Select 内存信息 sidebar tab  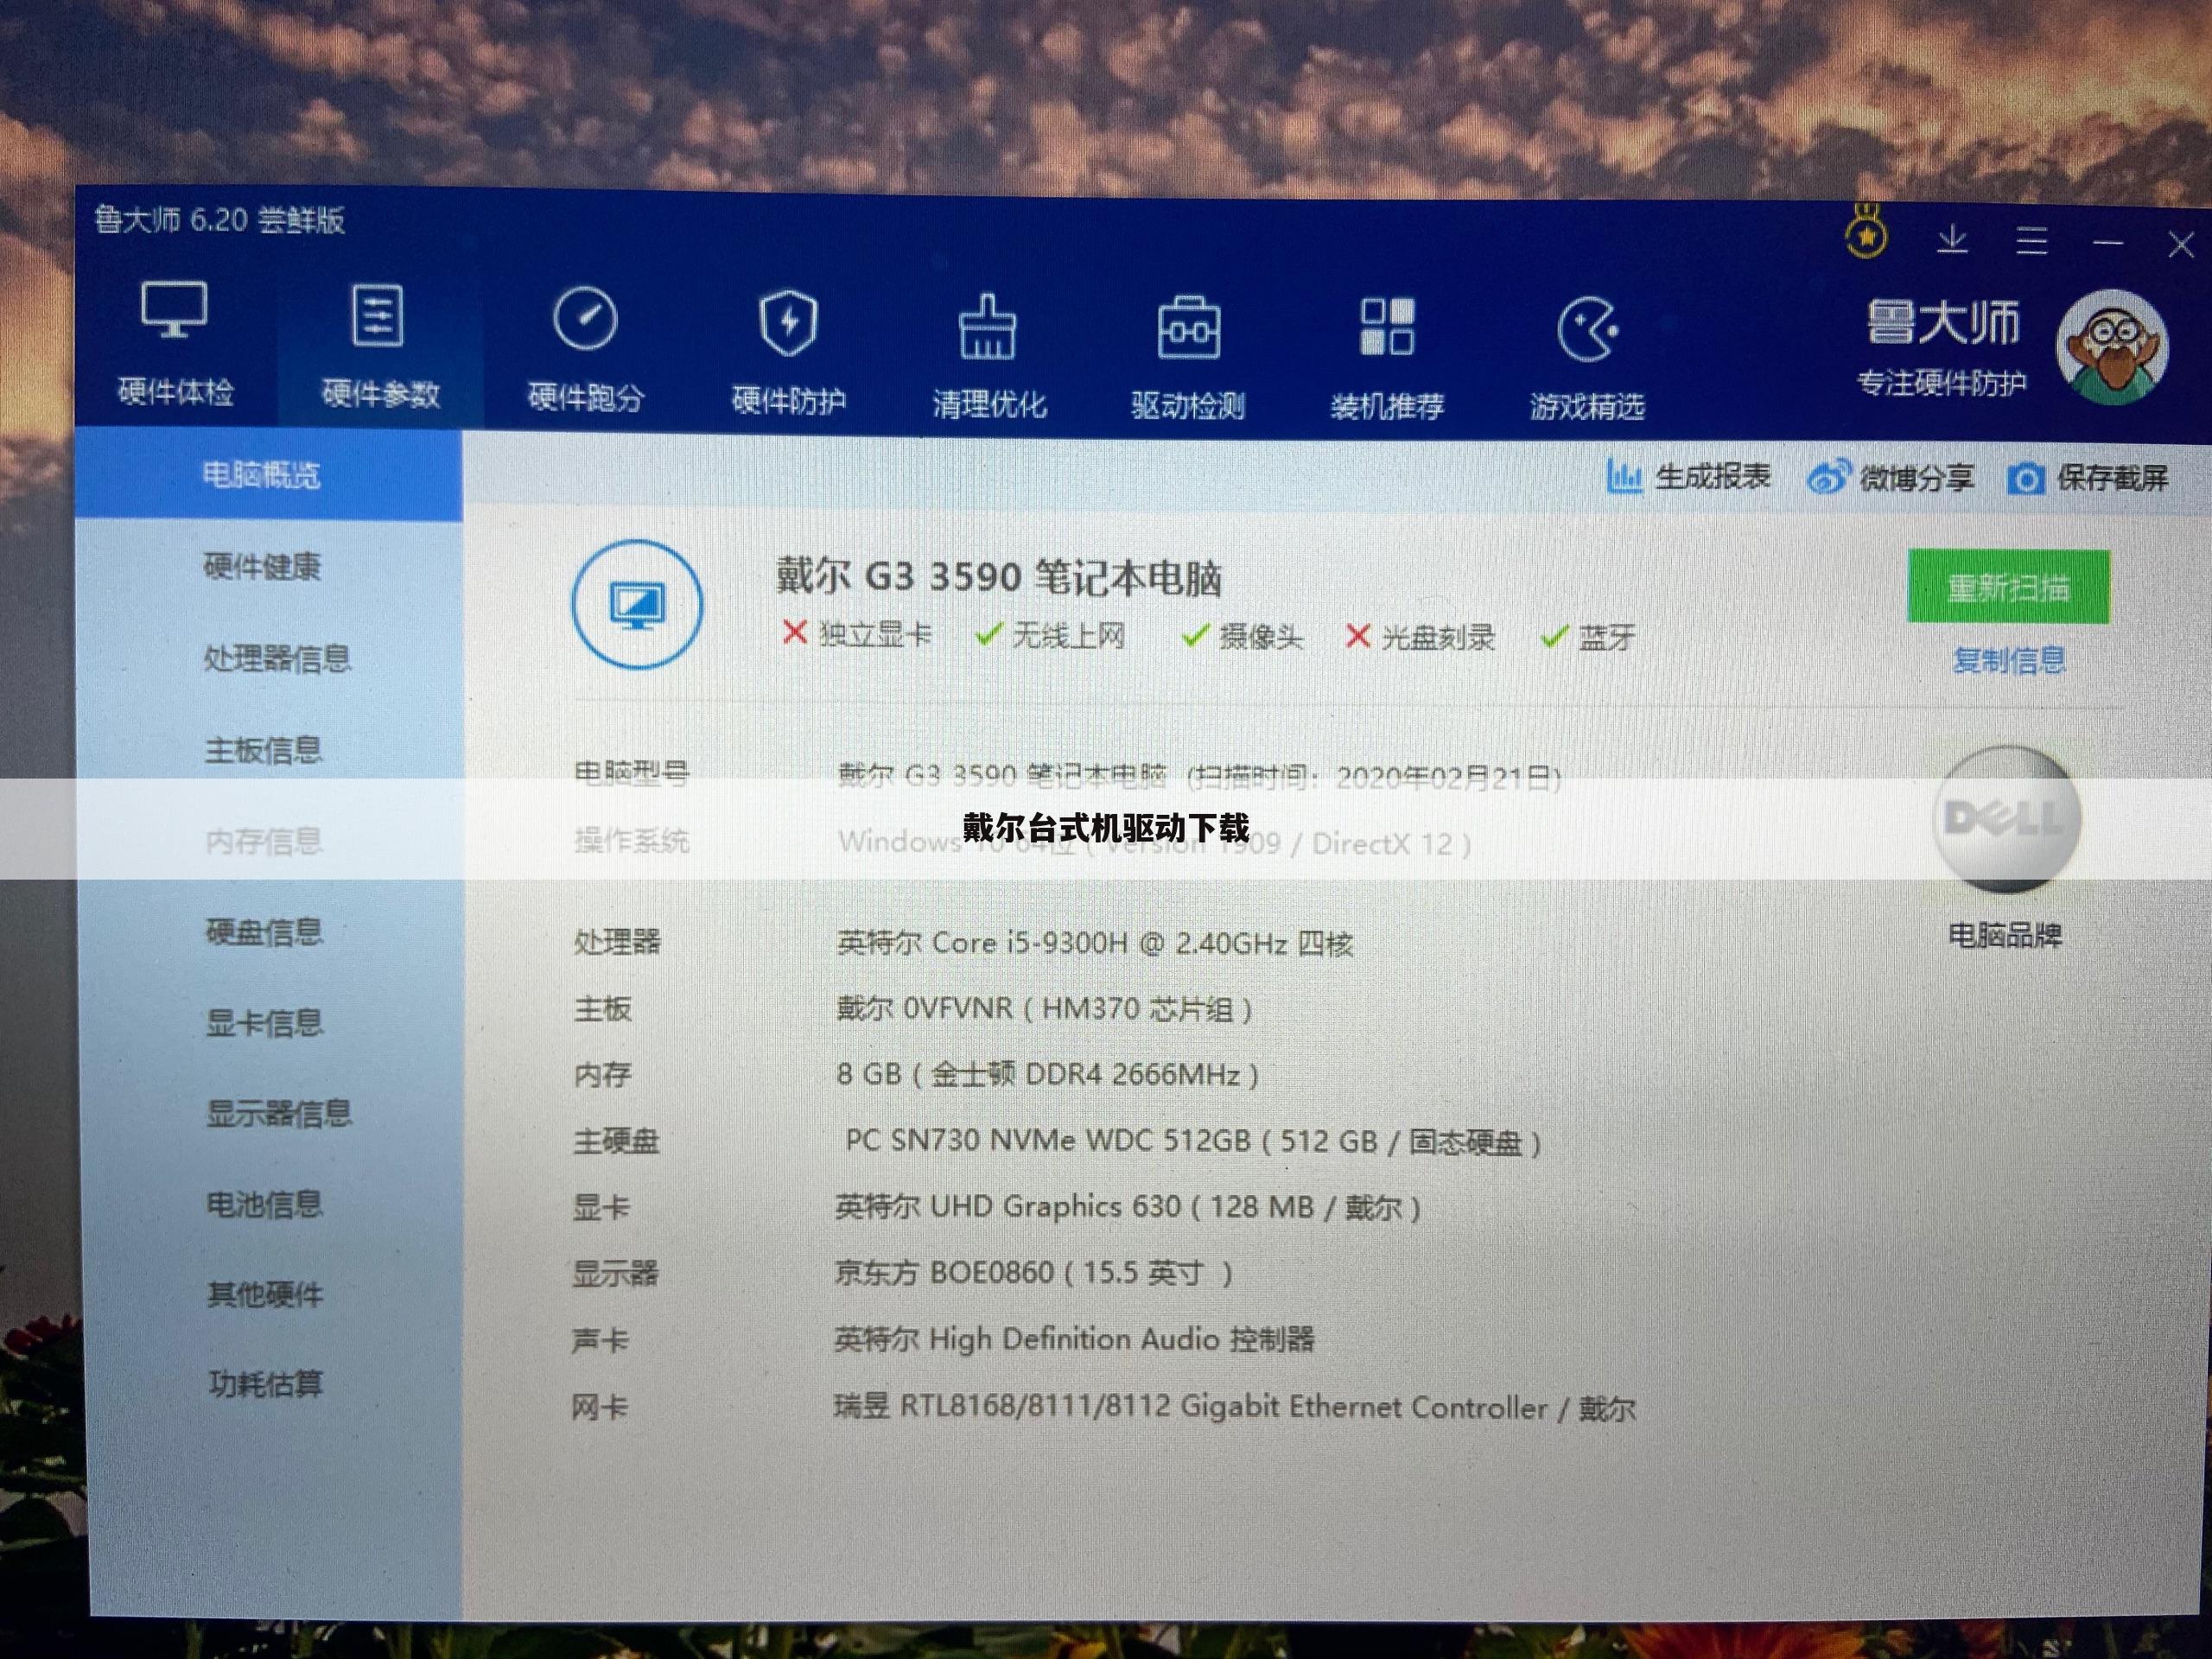264,841
